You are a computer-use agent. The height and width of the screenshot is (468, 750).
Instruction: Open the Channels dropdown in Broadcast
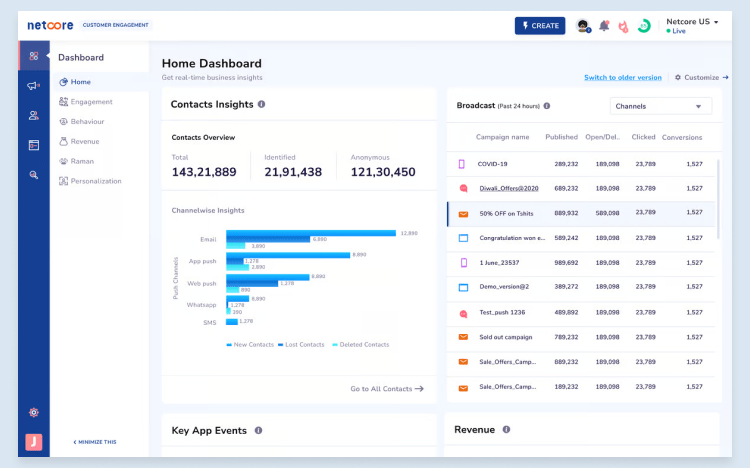[x=661, y=106]
